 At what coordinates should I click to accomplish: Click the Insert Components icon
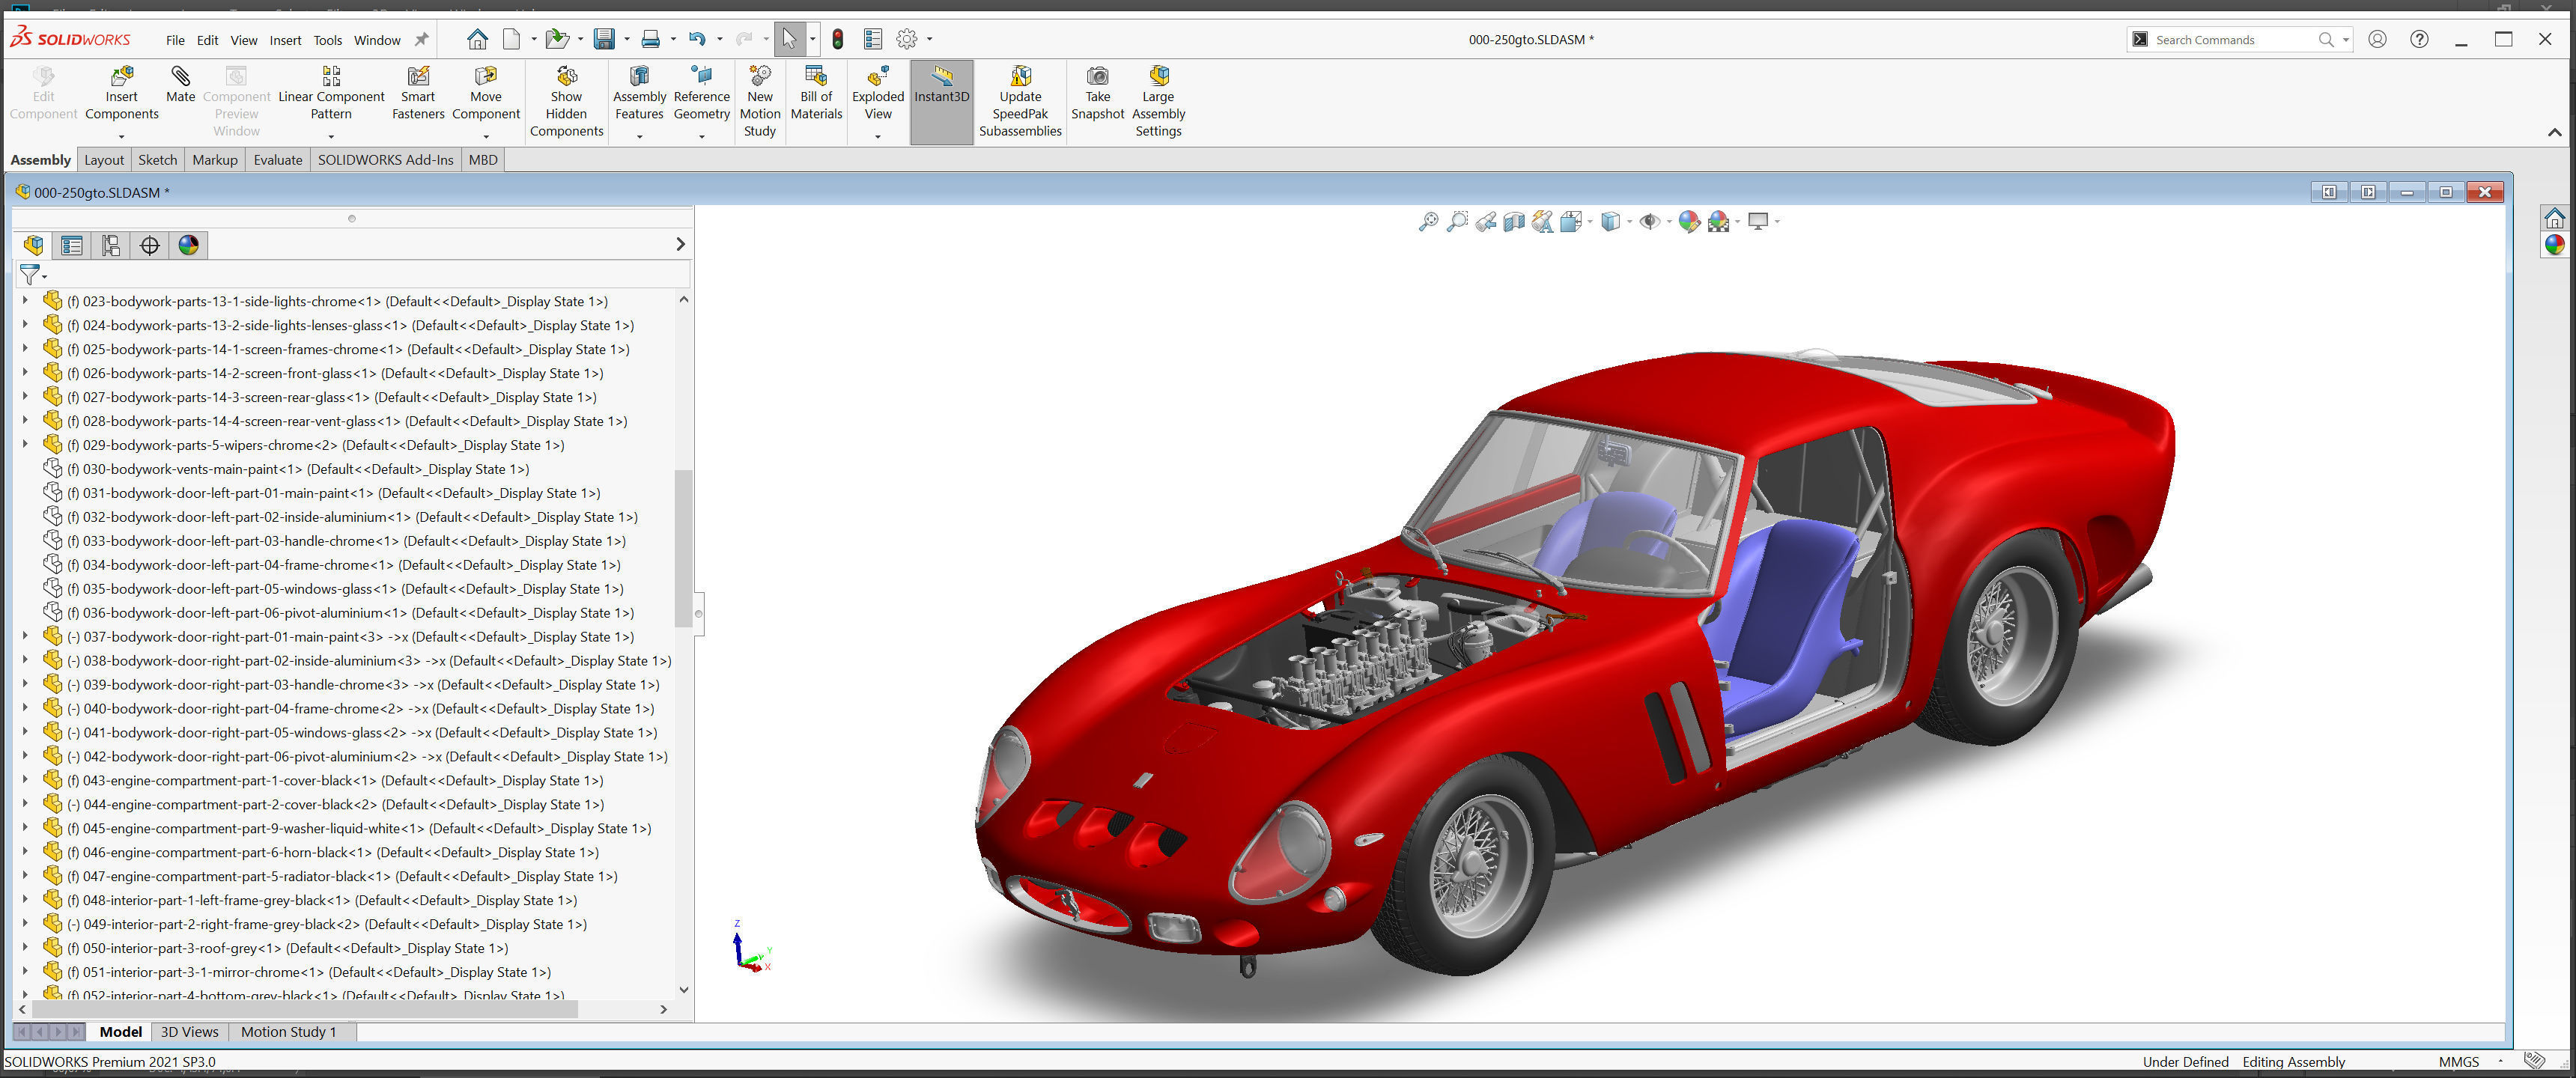coord(121,77)
